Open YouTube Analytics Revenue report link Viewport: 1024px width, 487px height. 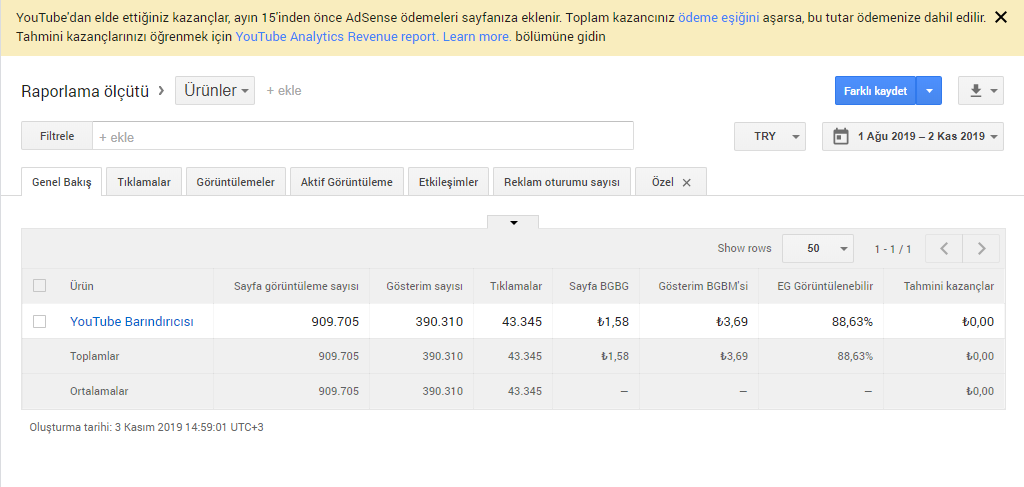[x=337, y=37]
